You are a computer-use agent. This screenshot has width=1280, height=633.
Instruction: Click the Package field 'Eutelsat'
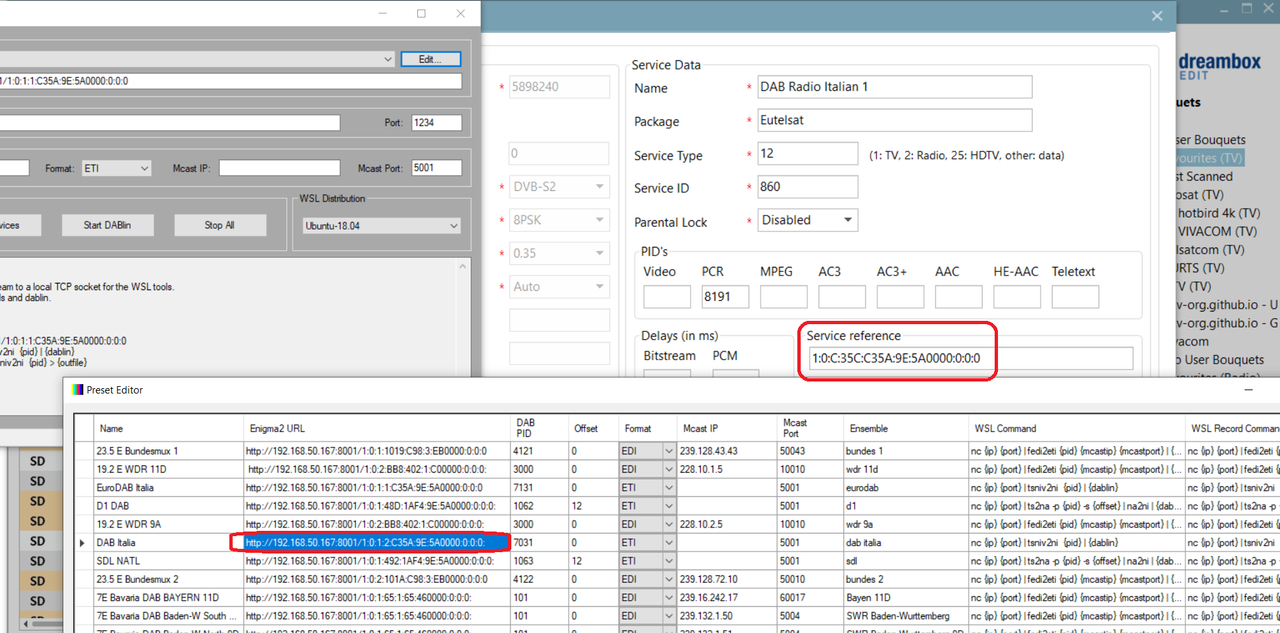click(x=893, y=120)
